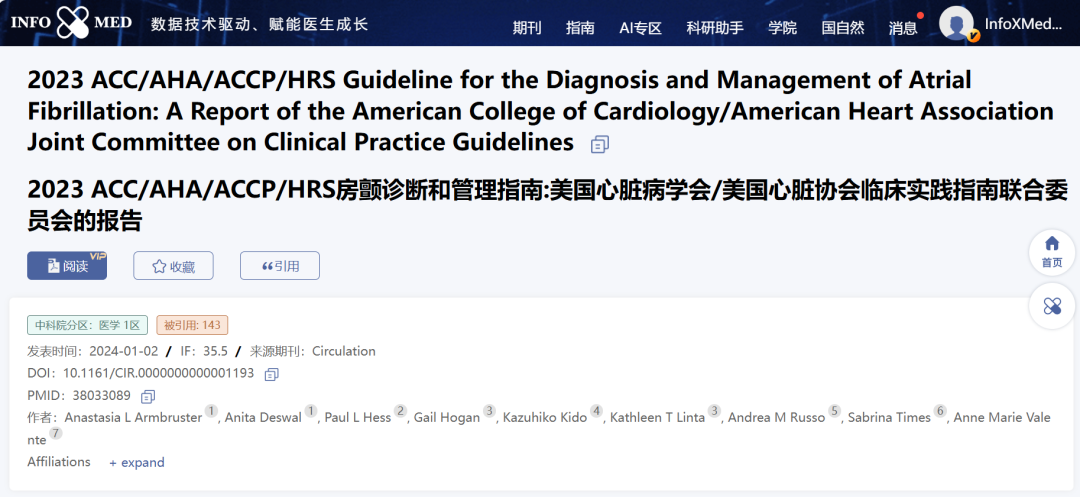Open affiliation 1 marker after Anita Deswal
This screenshot has height=497, width=1080.
coord(311,412)
